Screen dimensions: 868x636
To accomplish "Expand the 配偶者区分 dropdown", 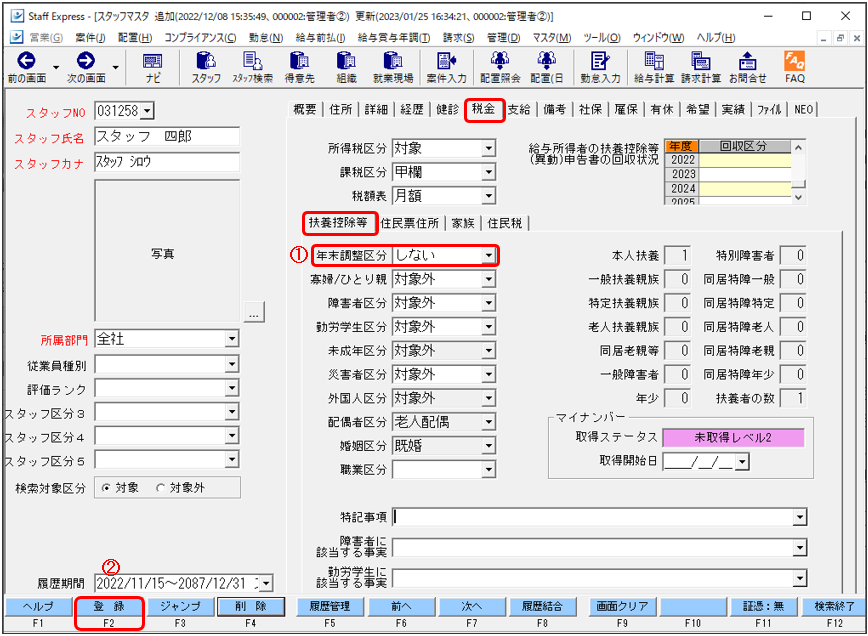I will [x=488, y=422].
